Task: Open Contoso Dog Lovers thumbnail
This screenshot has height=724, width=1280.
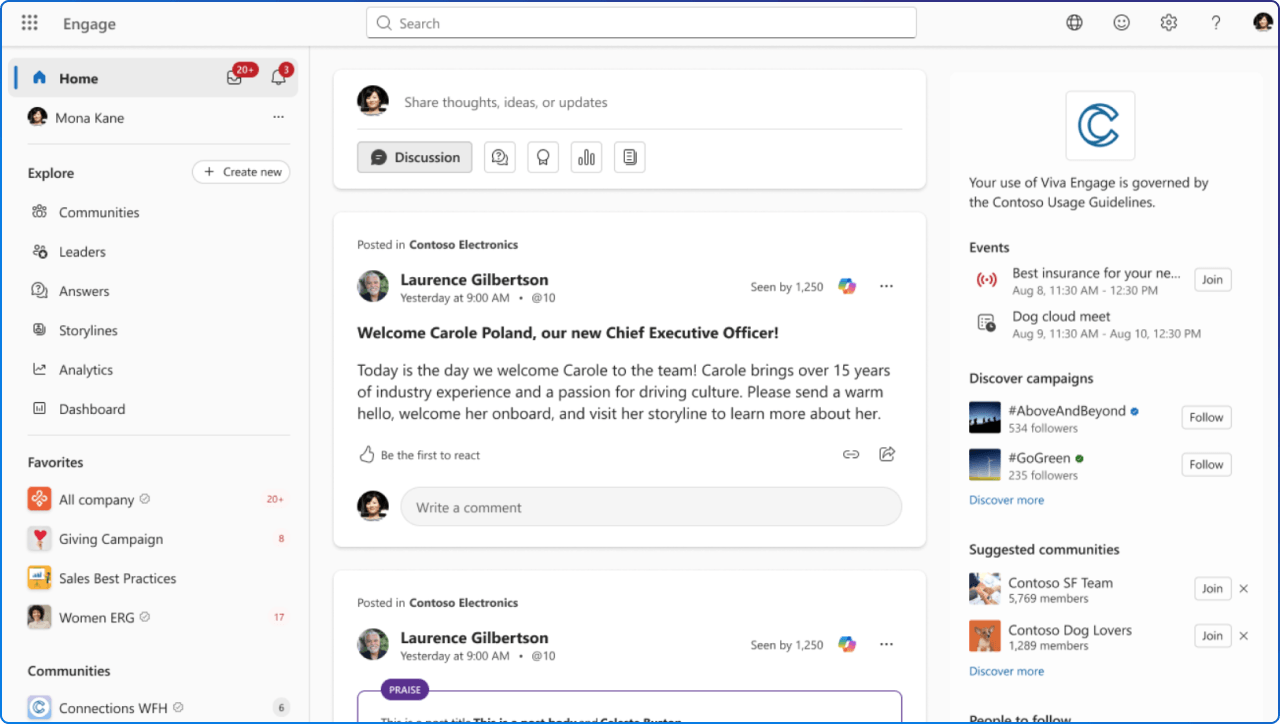Action: pos(985,636)
